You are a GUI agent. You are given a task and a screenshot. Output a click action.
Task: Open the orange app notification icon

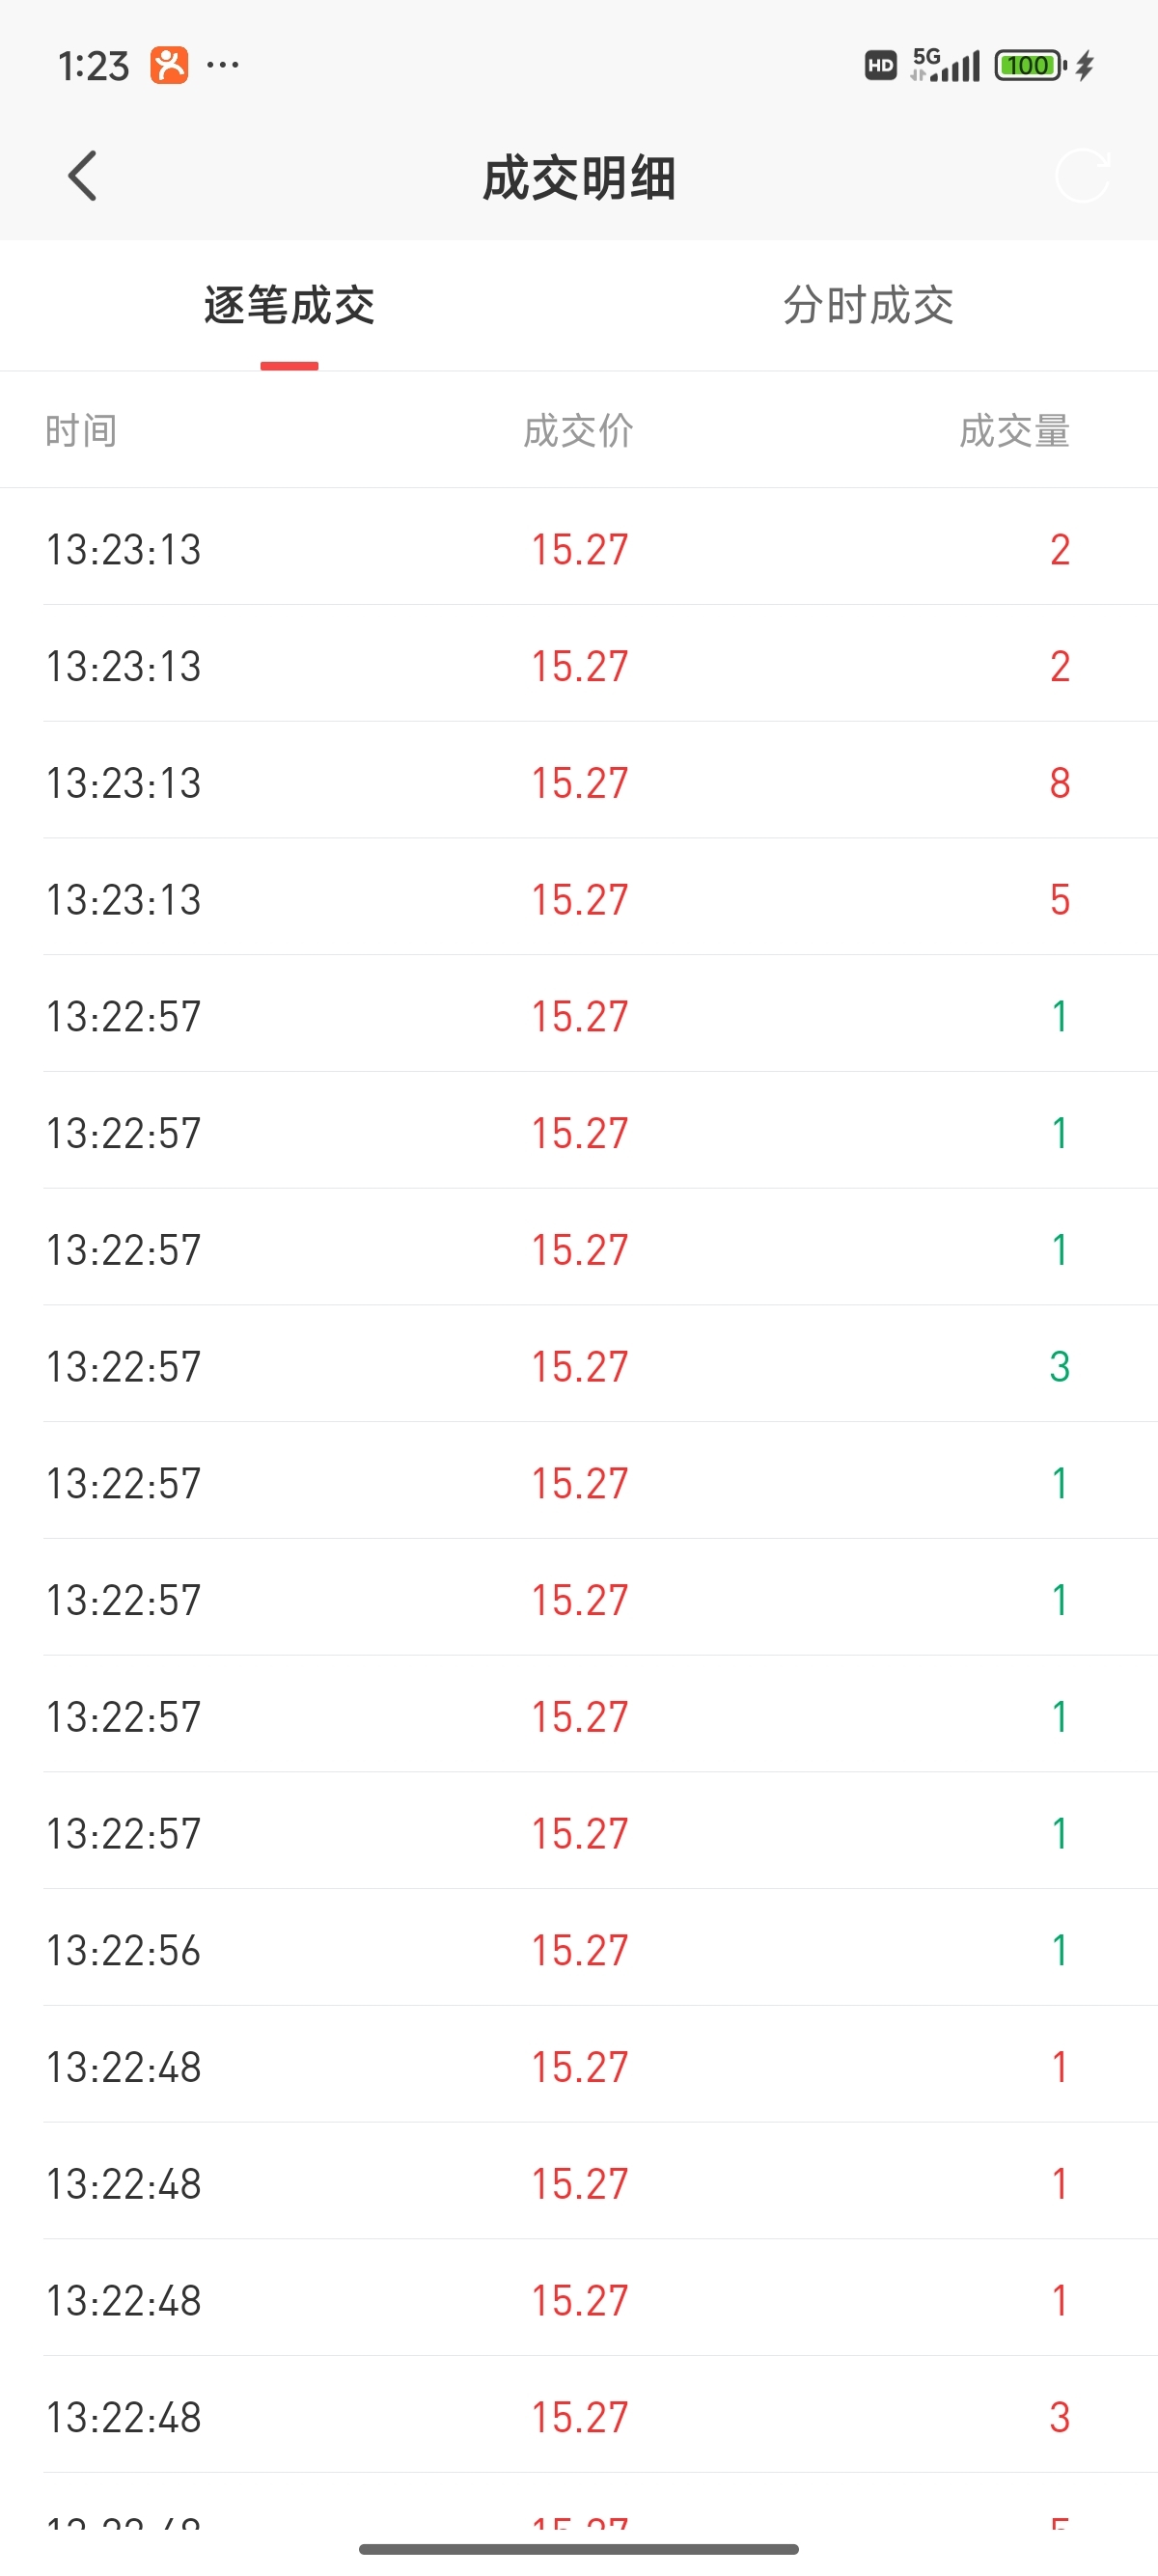tap(169, 66)
